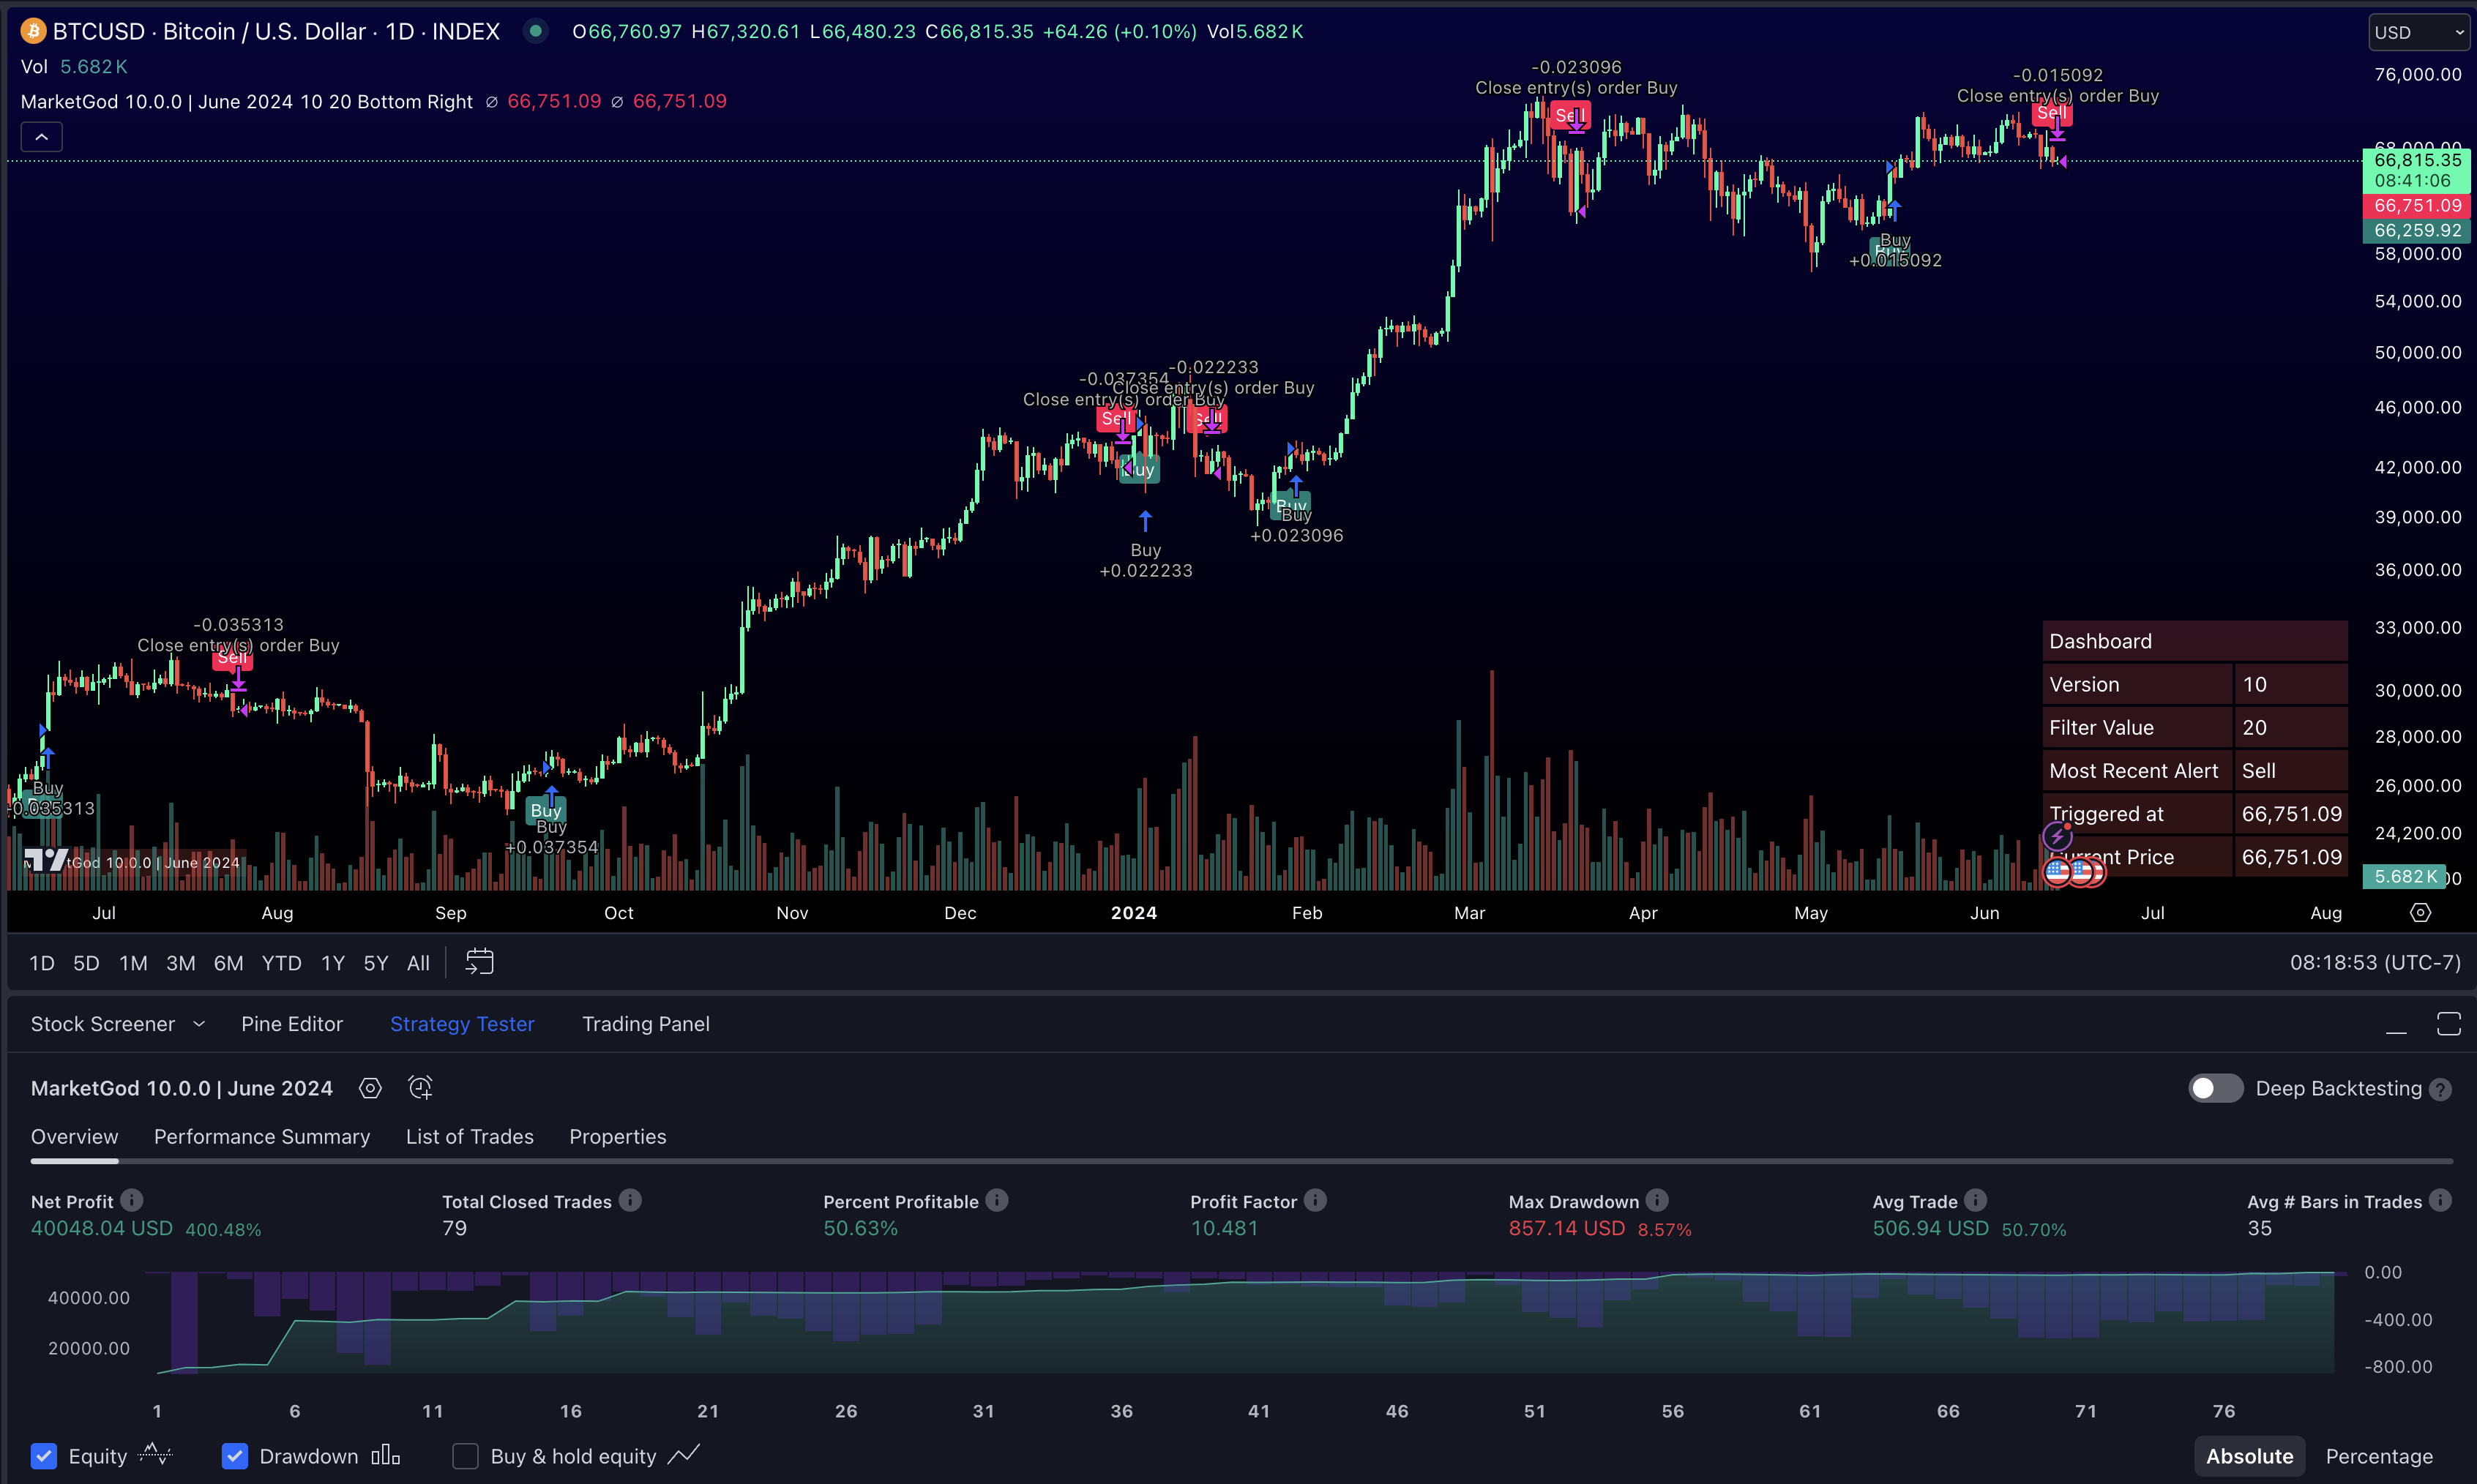
Task: Click the Bitcoin symbol icon
Action: click(x=33, y=31)
